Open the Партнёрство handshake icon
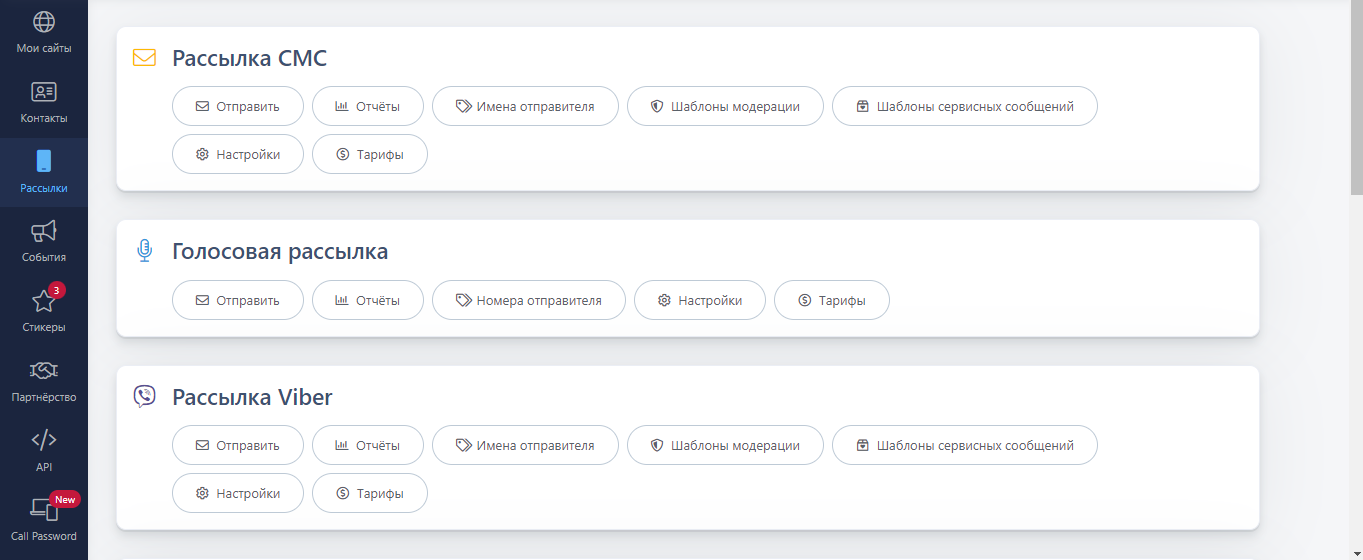The image size is (1363, 560). (44, 371)
